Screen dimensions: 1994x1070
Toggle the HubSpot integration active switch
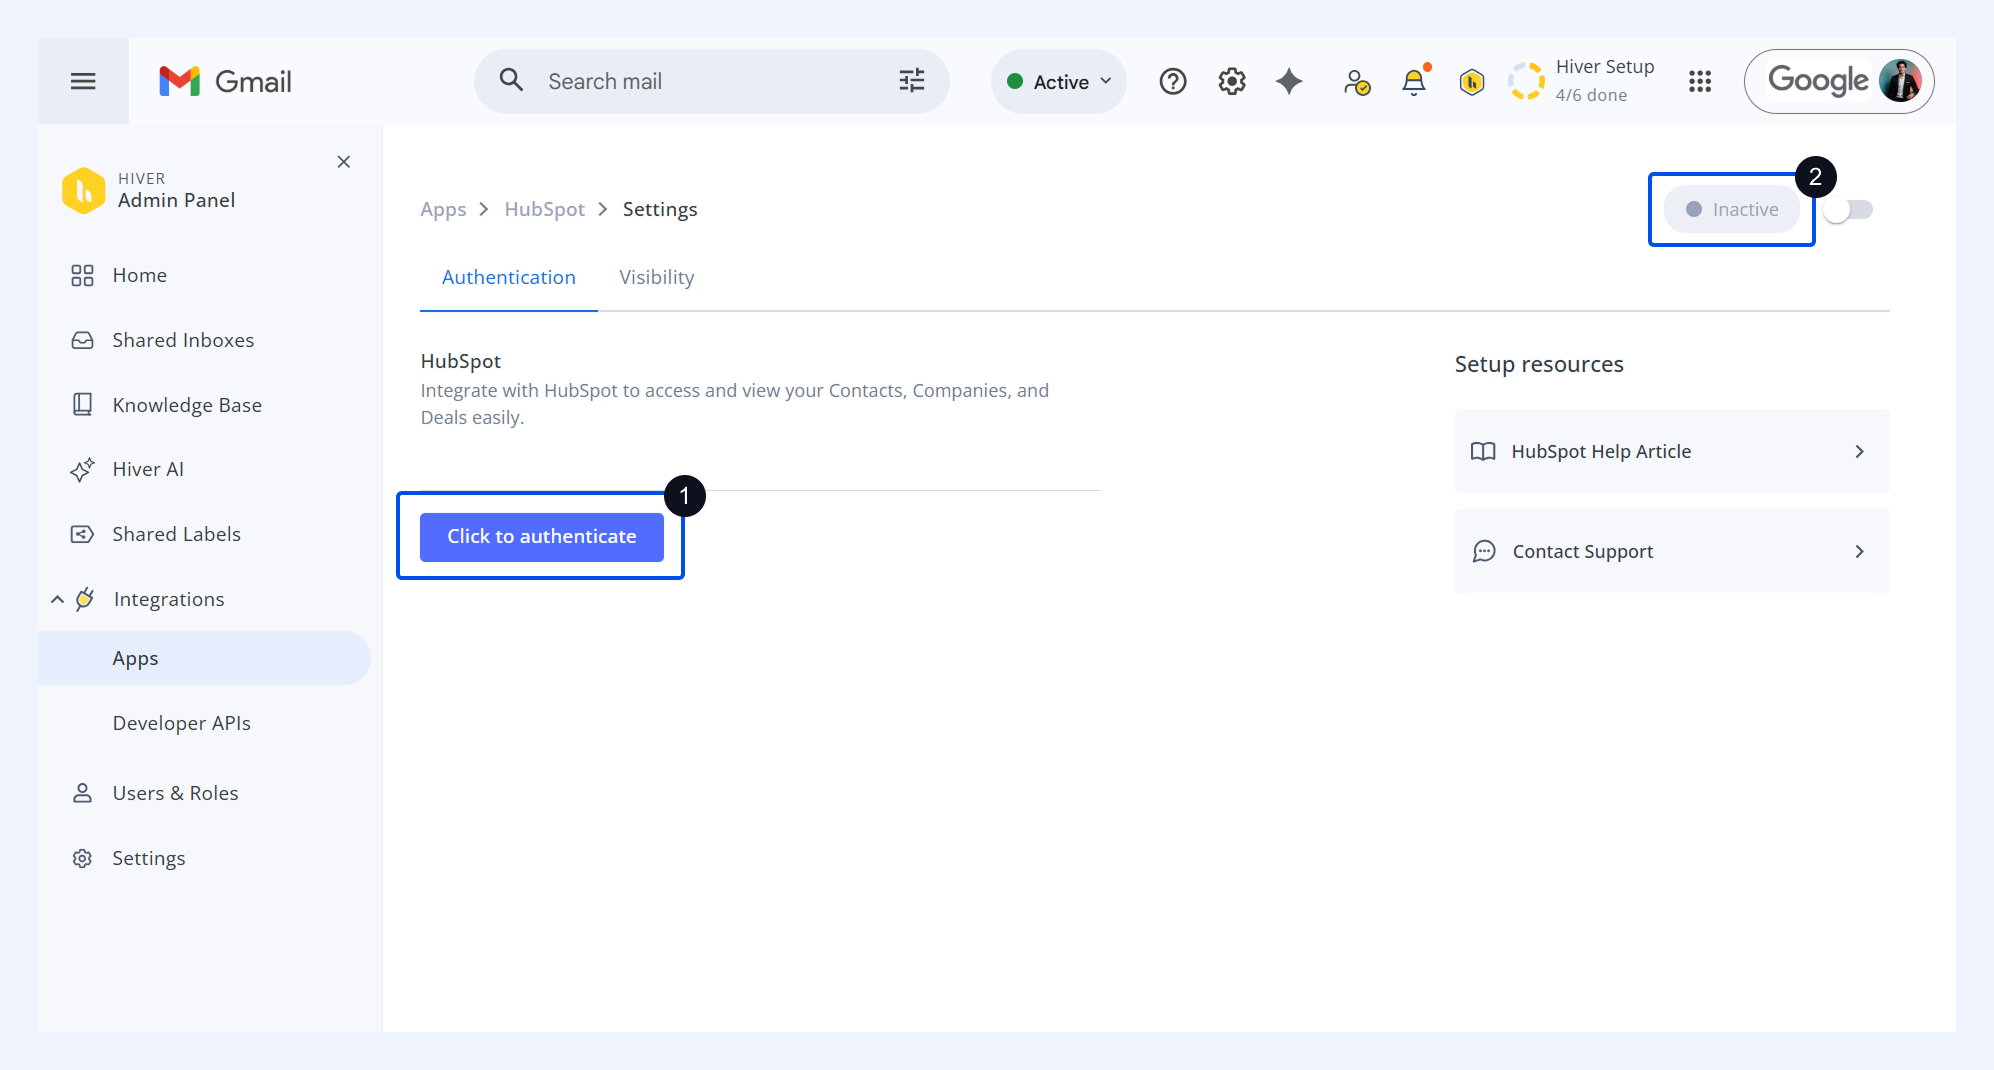(x=1848, y=210)
